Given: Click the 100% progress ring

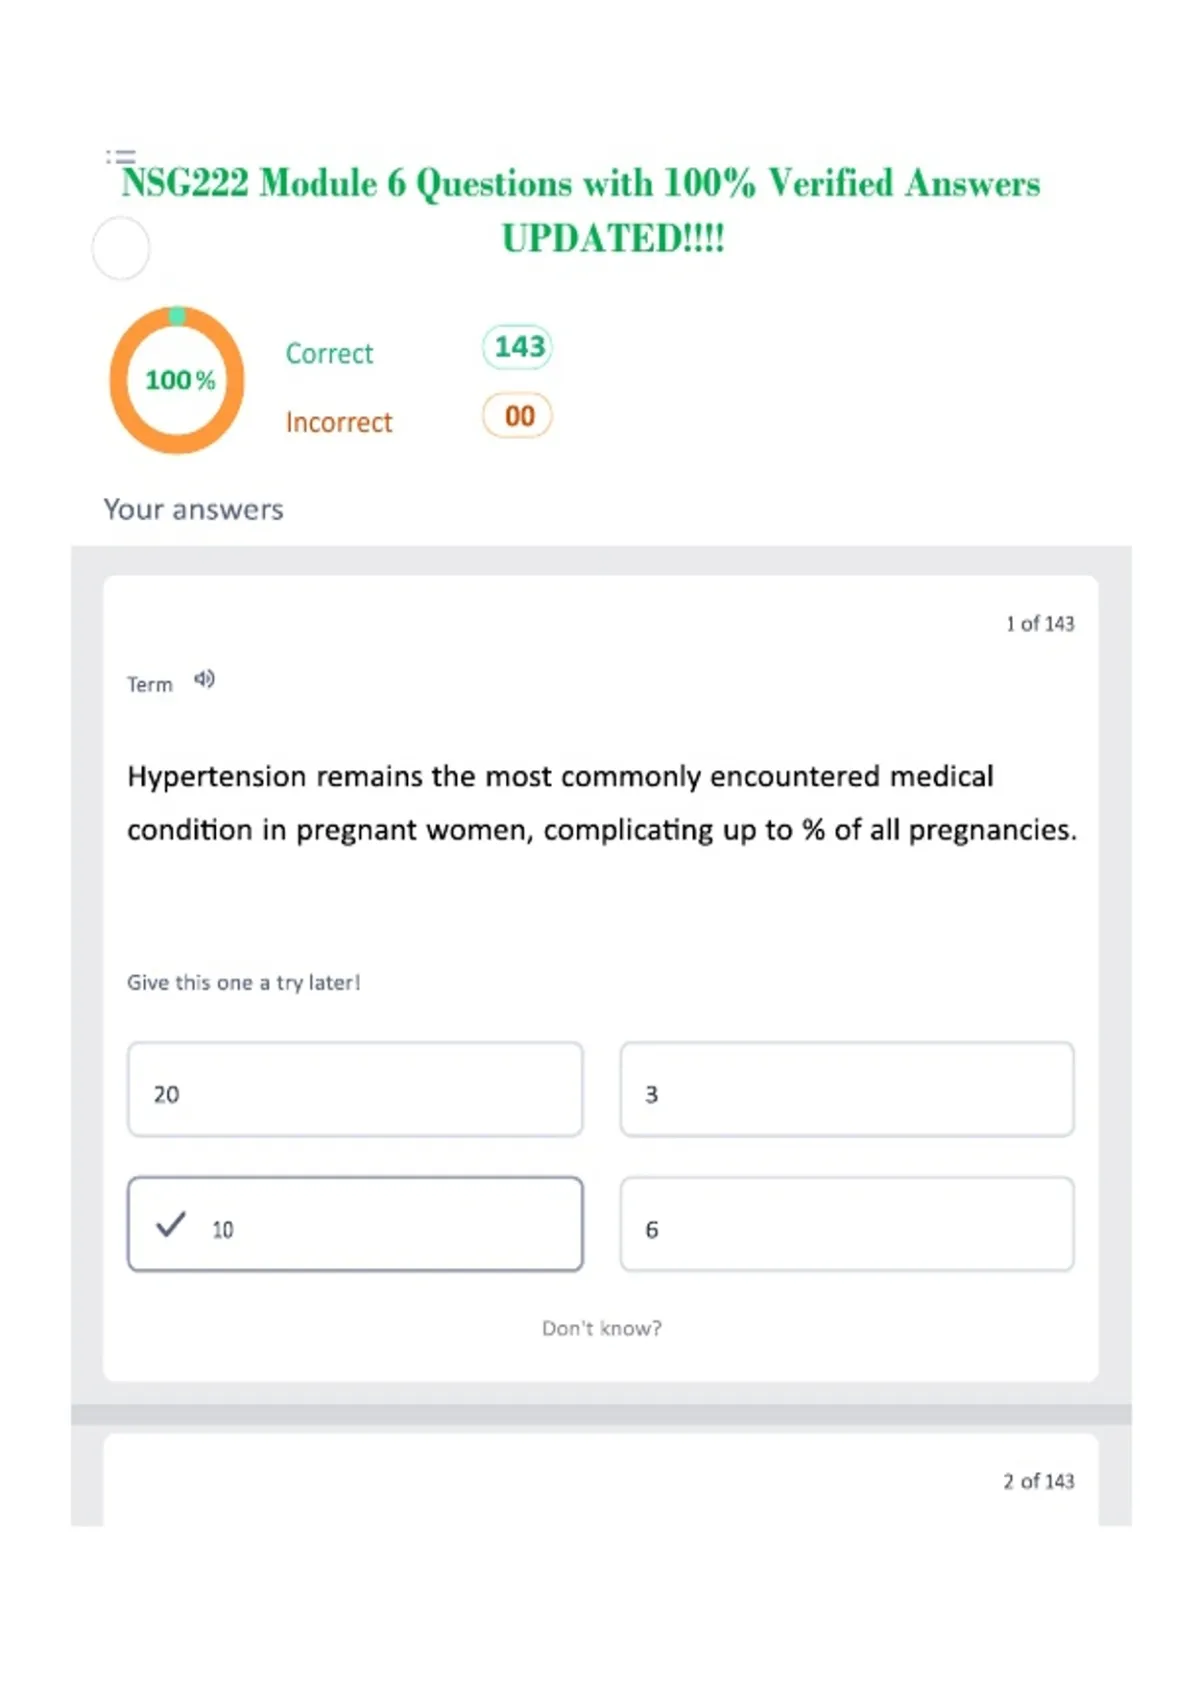Looking at the screenshot, I should coord(177,380).
